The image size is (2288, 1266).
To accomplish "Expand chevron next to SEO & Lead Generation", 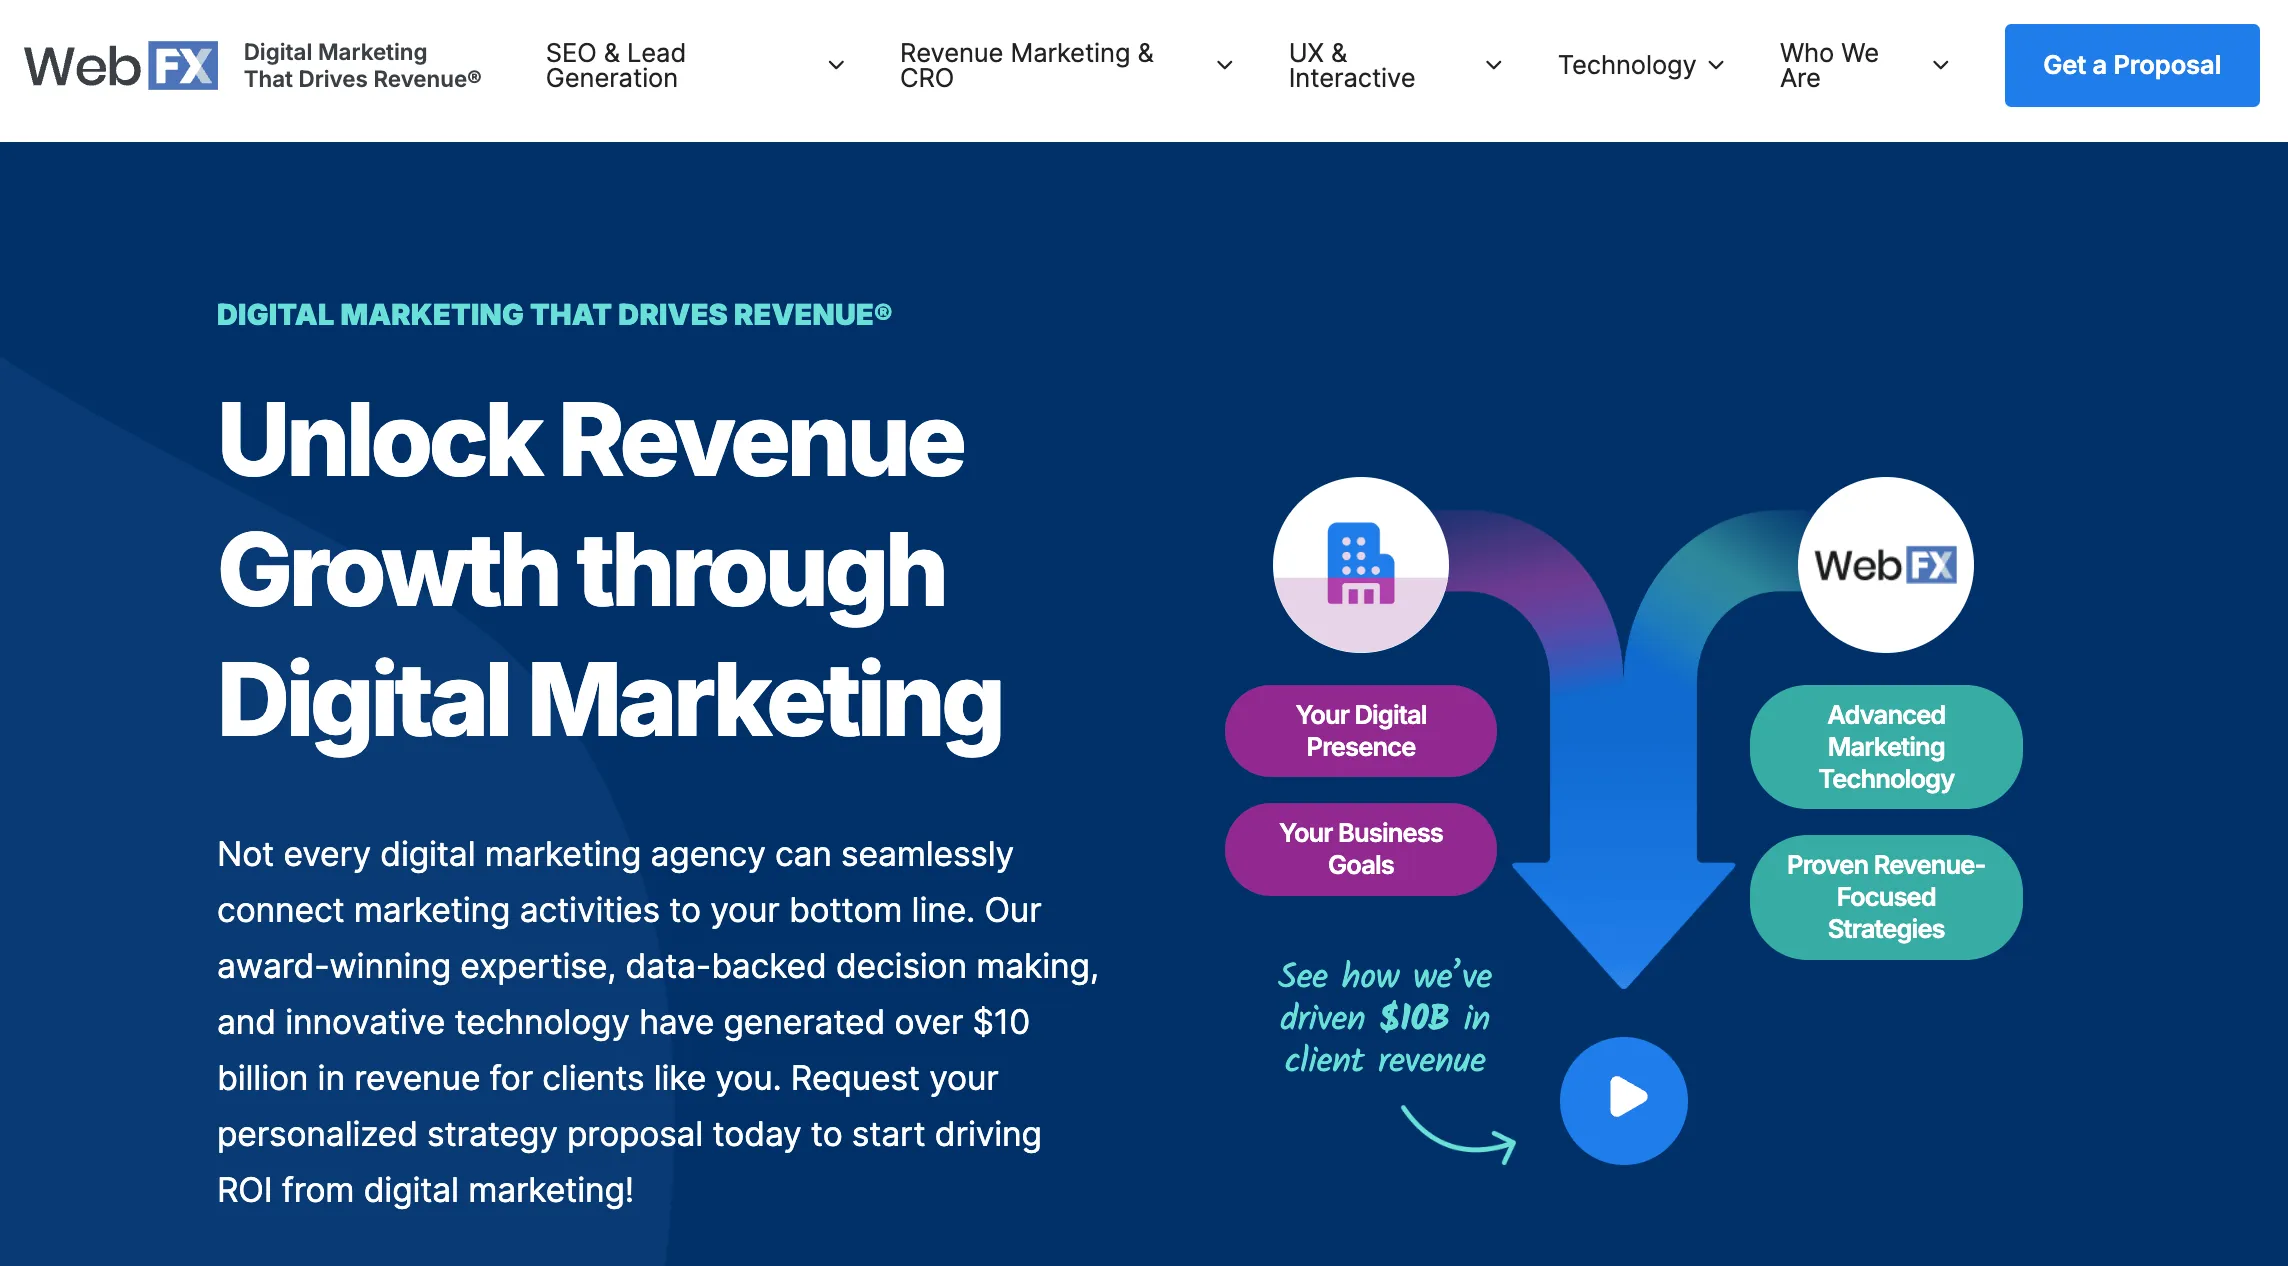I will pos(836,66).
